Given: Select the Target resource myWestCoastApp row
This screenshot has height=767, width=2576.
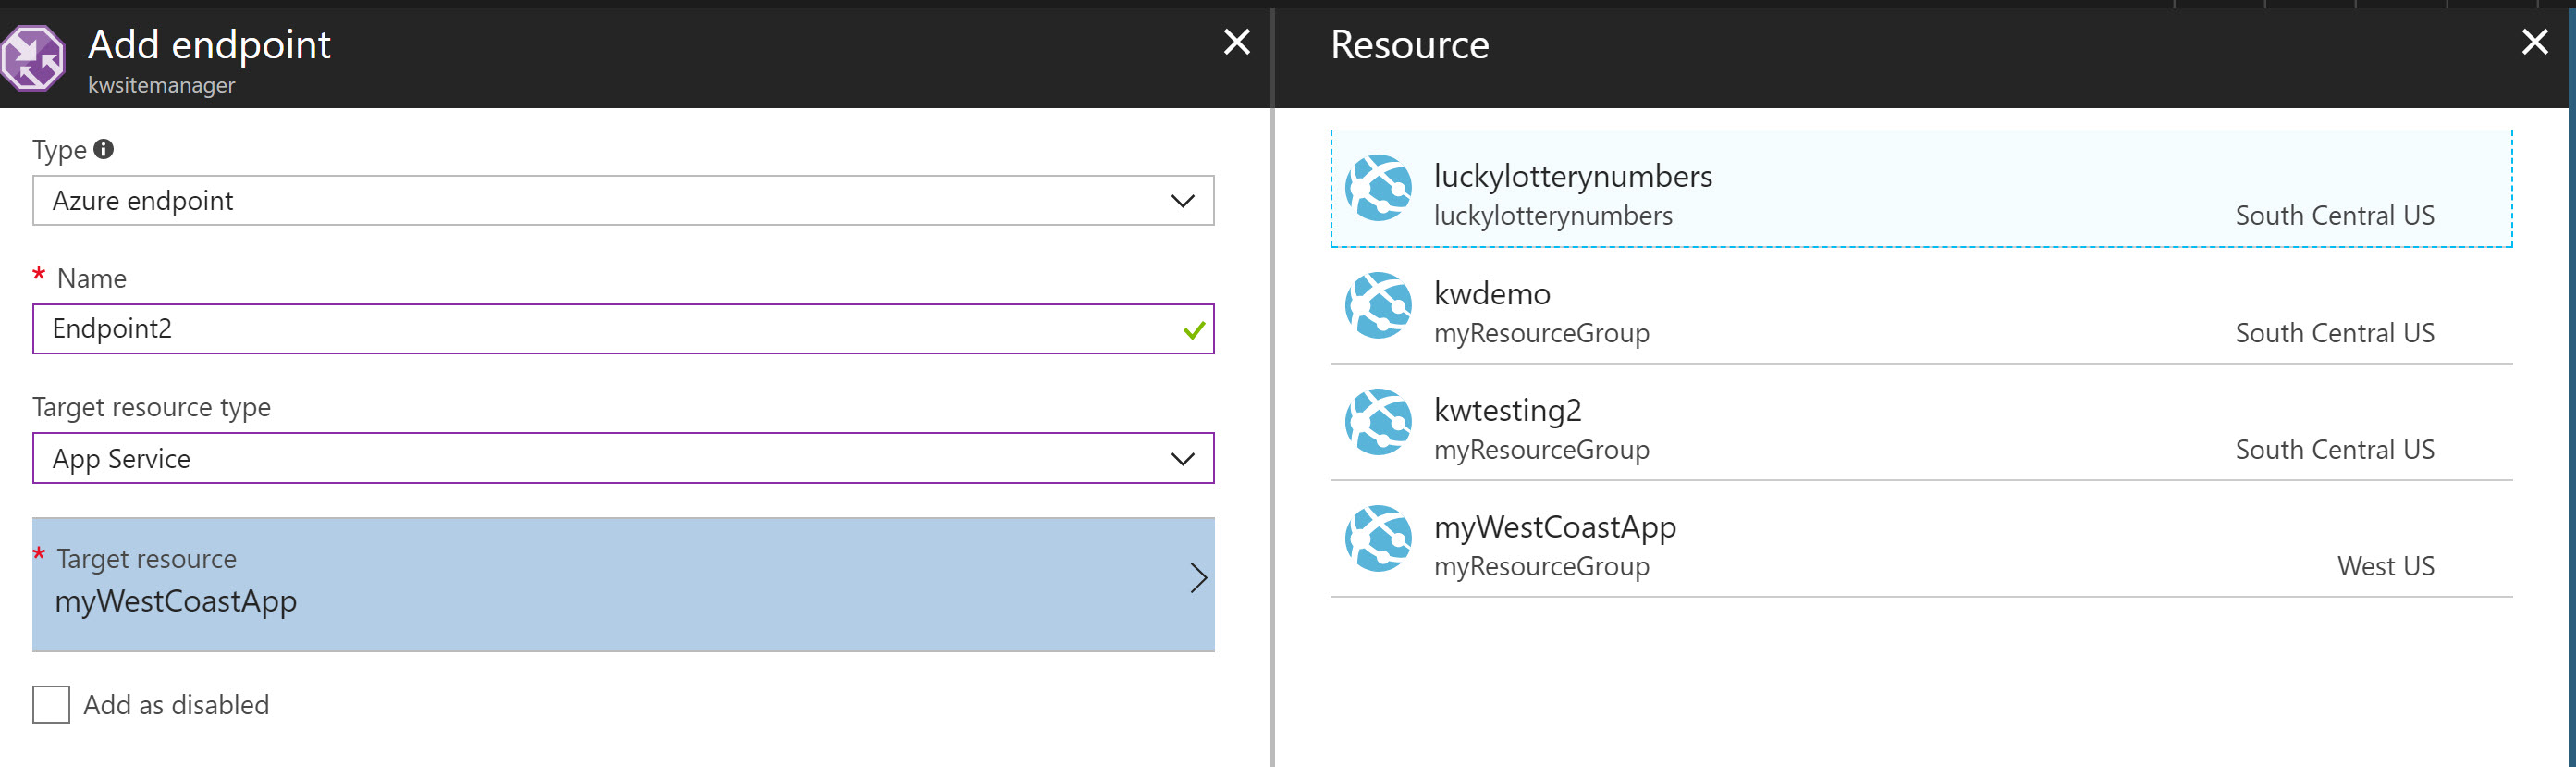Looking at the screenshot, I should (x=623, y=585).
